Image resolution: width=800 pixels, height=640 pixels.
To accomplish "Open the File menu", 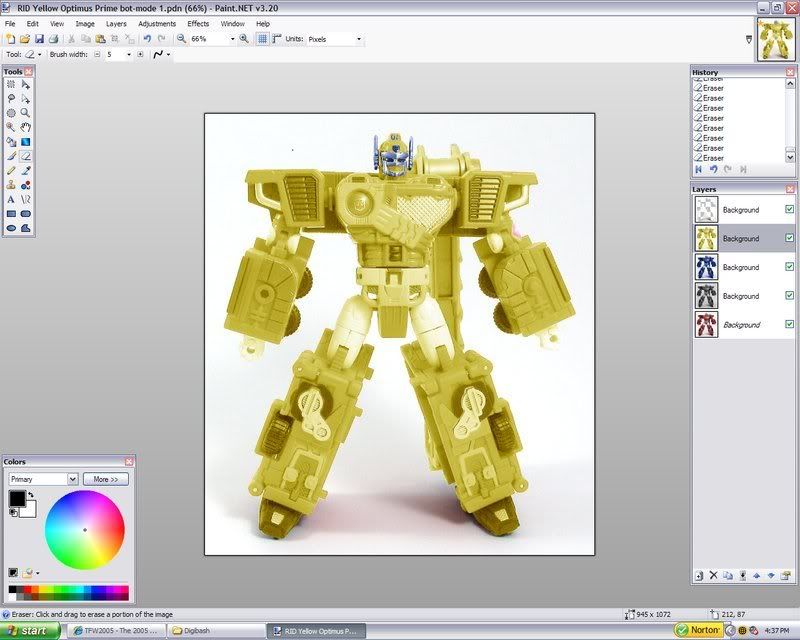I will [10, 23].
